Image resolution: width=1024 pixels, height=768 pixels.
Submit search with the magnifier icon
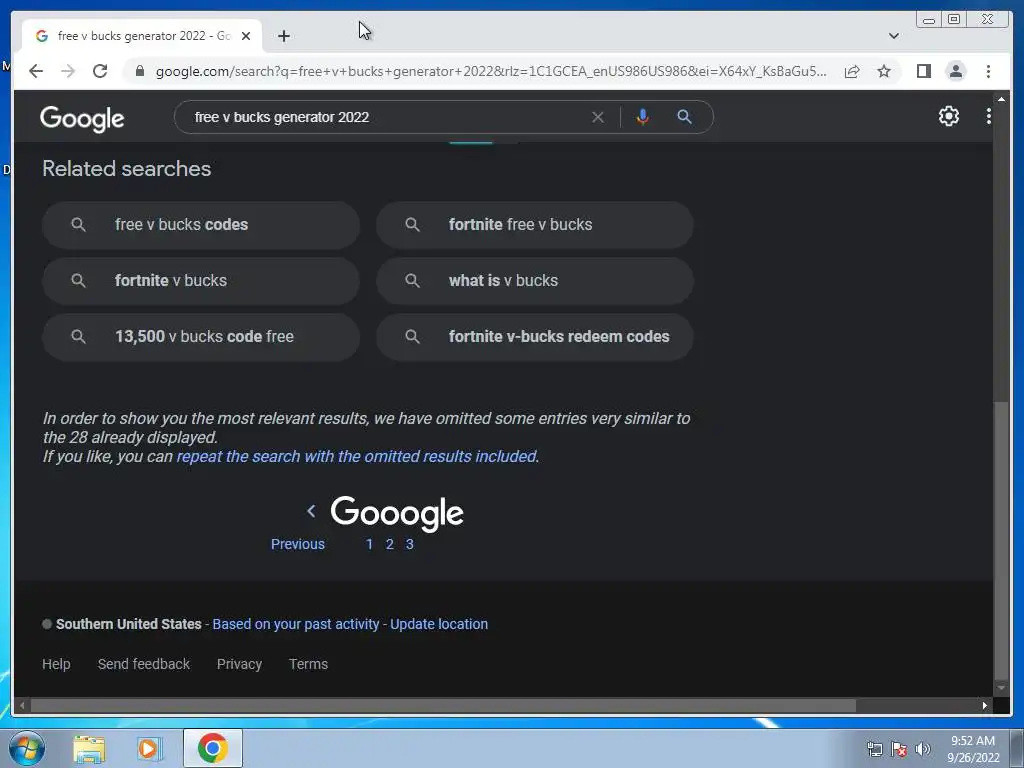click(684, 117)
